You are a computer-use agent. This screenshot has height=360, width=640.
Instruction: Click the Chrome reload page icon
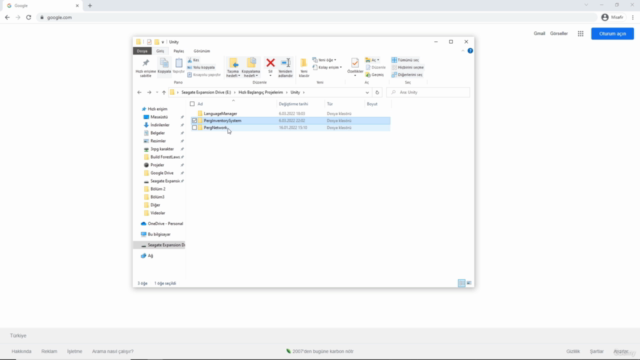[29, 18]
